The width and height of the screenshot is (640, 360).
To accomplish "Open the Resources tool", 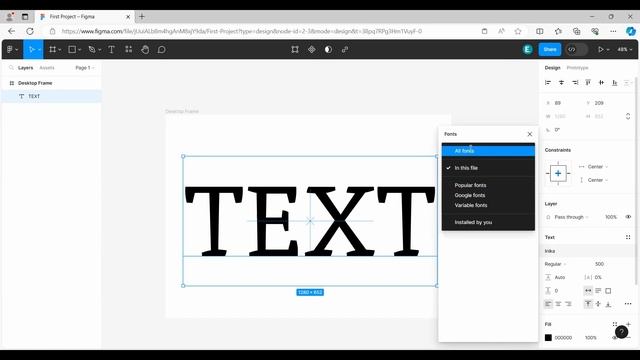I will coord(129,49).
